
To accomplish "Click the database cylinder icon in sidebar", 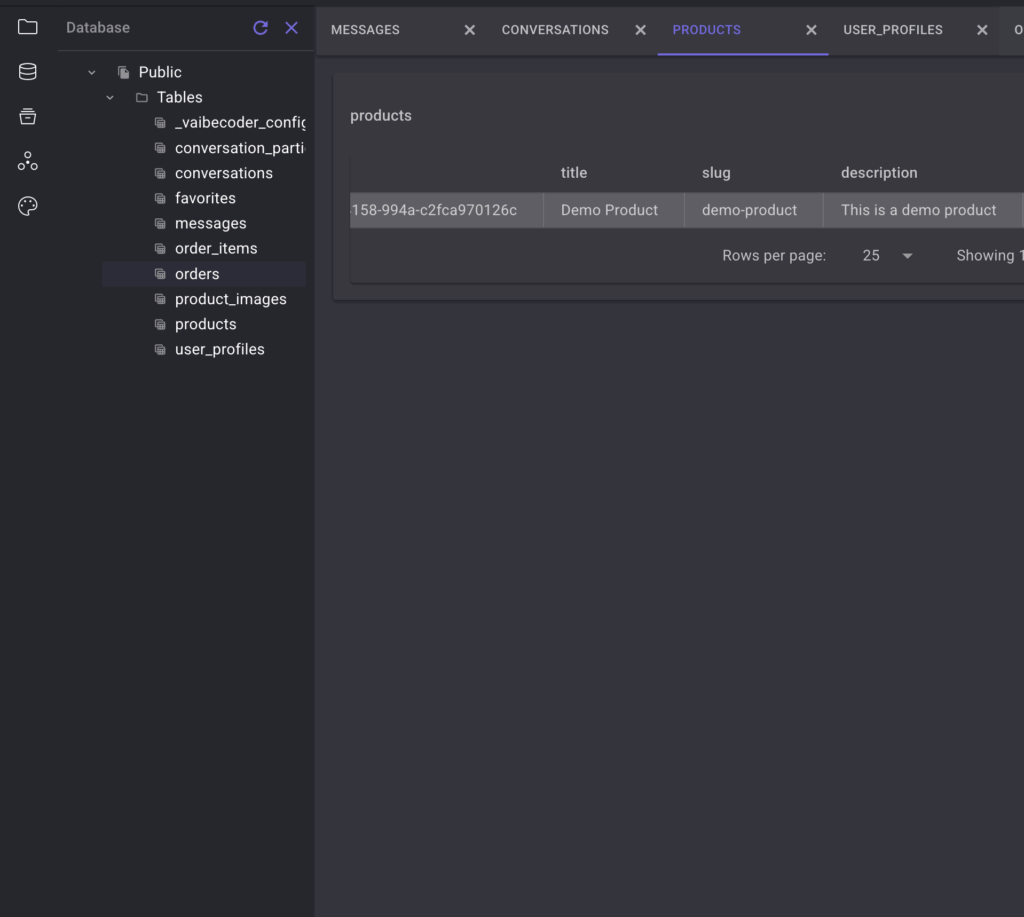I will 28,72.
